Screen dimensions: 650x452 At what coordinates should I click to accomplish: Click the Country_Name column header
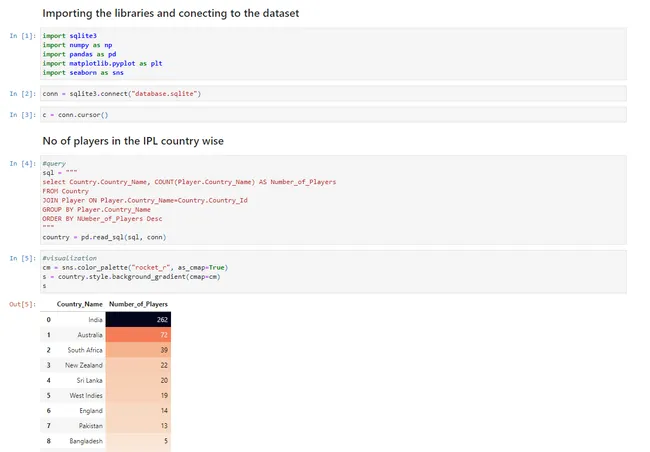[80, 304]
